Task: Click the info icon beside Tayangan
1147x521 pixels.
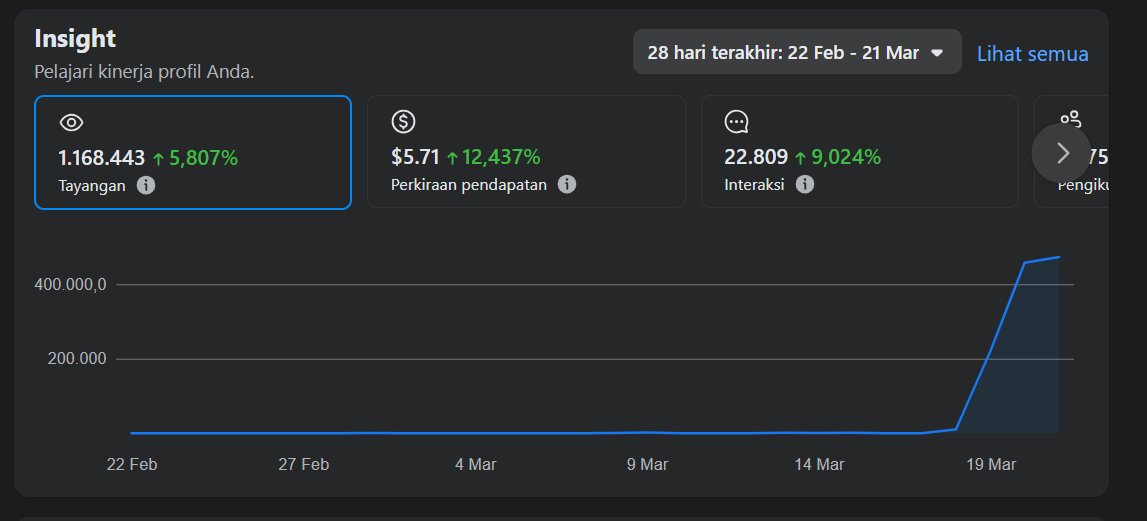Action: pyautogui.click(x=146, y=185)
